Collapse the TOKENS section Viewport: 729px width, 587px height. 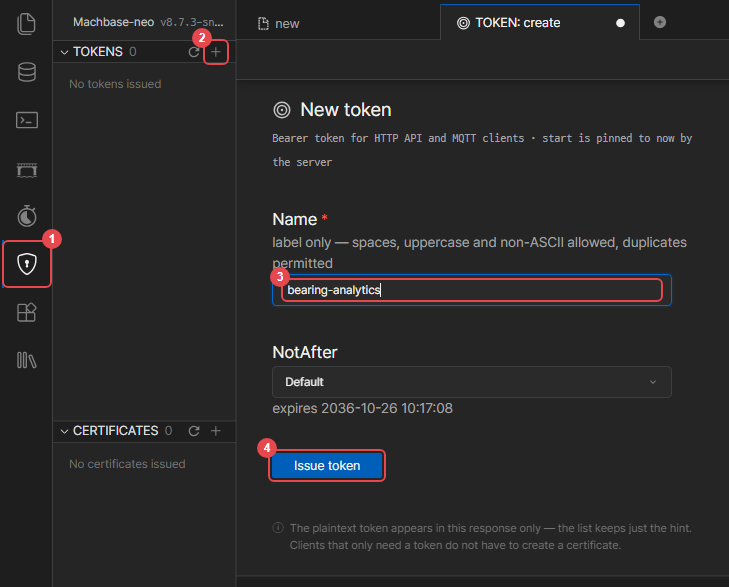coord(64,52)
